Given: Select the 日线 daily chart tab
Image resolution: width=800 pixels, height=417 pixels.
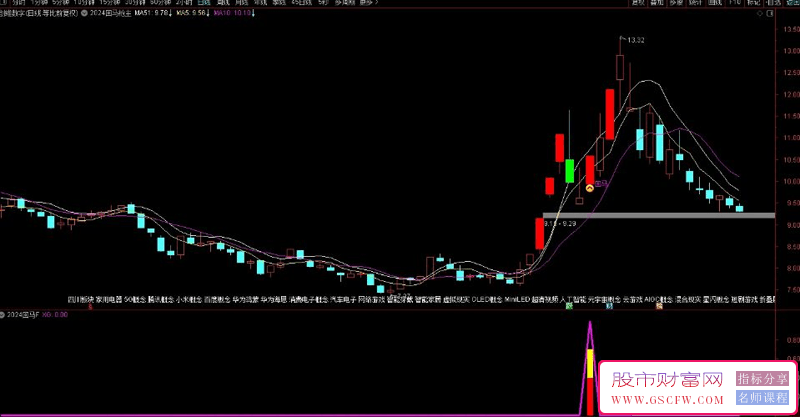Looking at the screenshot, I should [204, 3].
